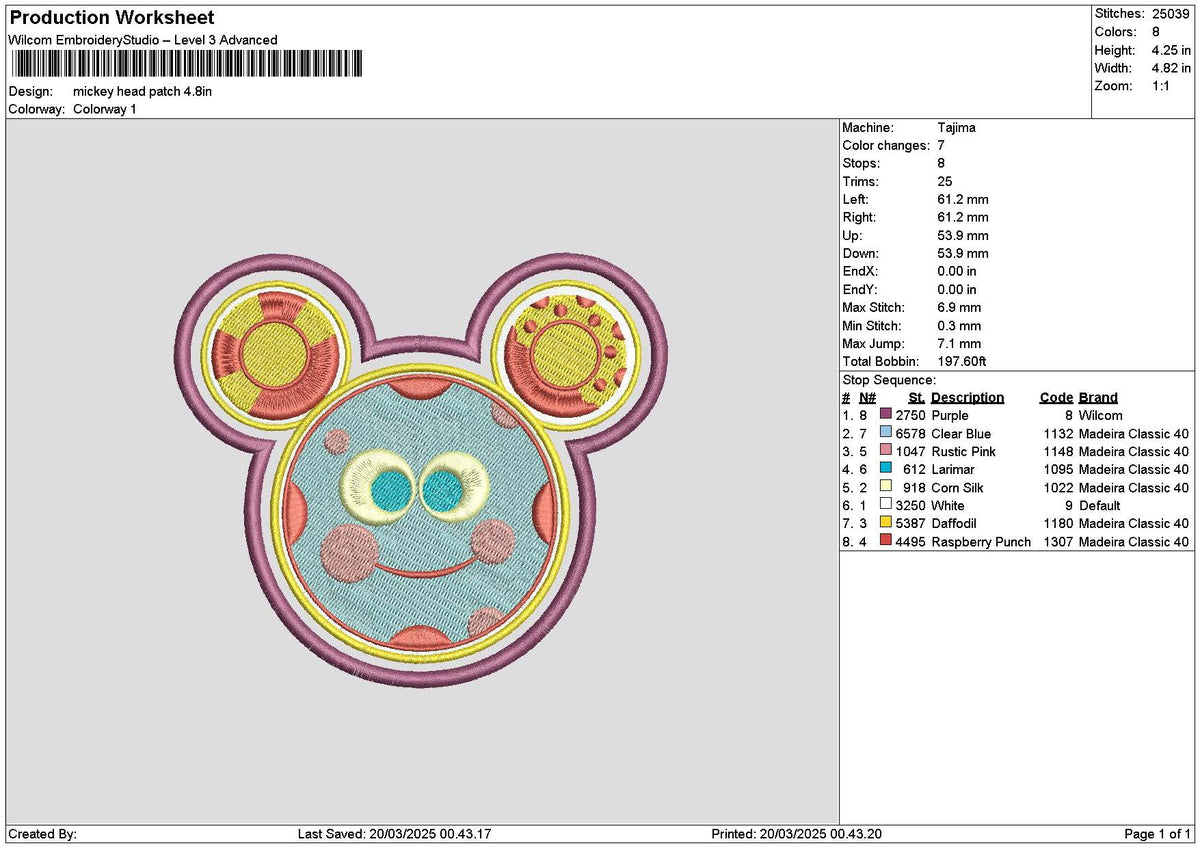
Task: Click the Clear Blue color swatch
Action: tap(886, 433)
